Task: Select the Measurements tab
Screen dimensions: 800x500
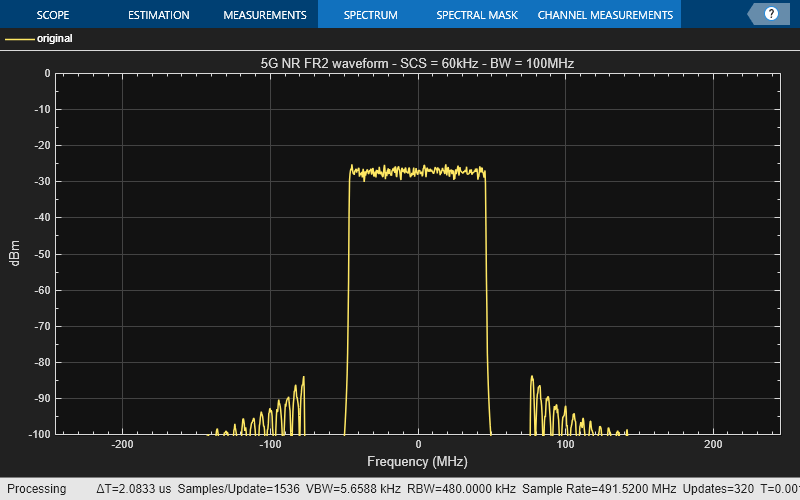Action: [x=264, y=15]
